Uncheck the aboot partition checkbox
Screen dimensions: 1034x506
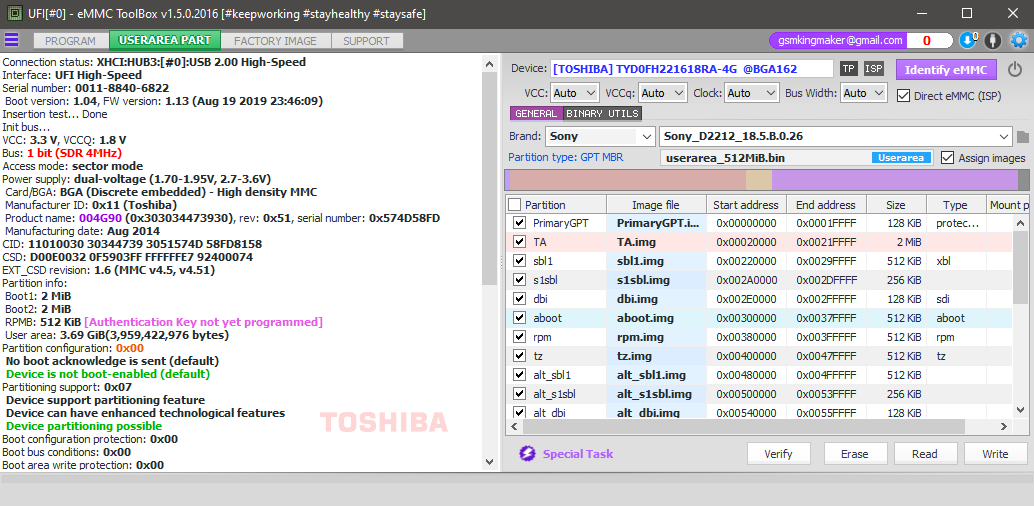[519, 318]
